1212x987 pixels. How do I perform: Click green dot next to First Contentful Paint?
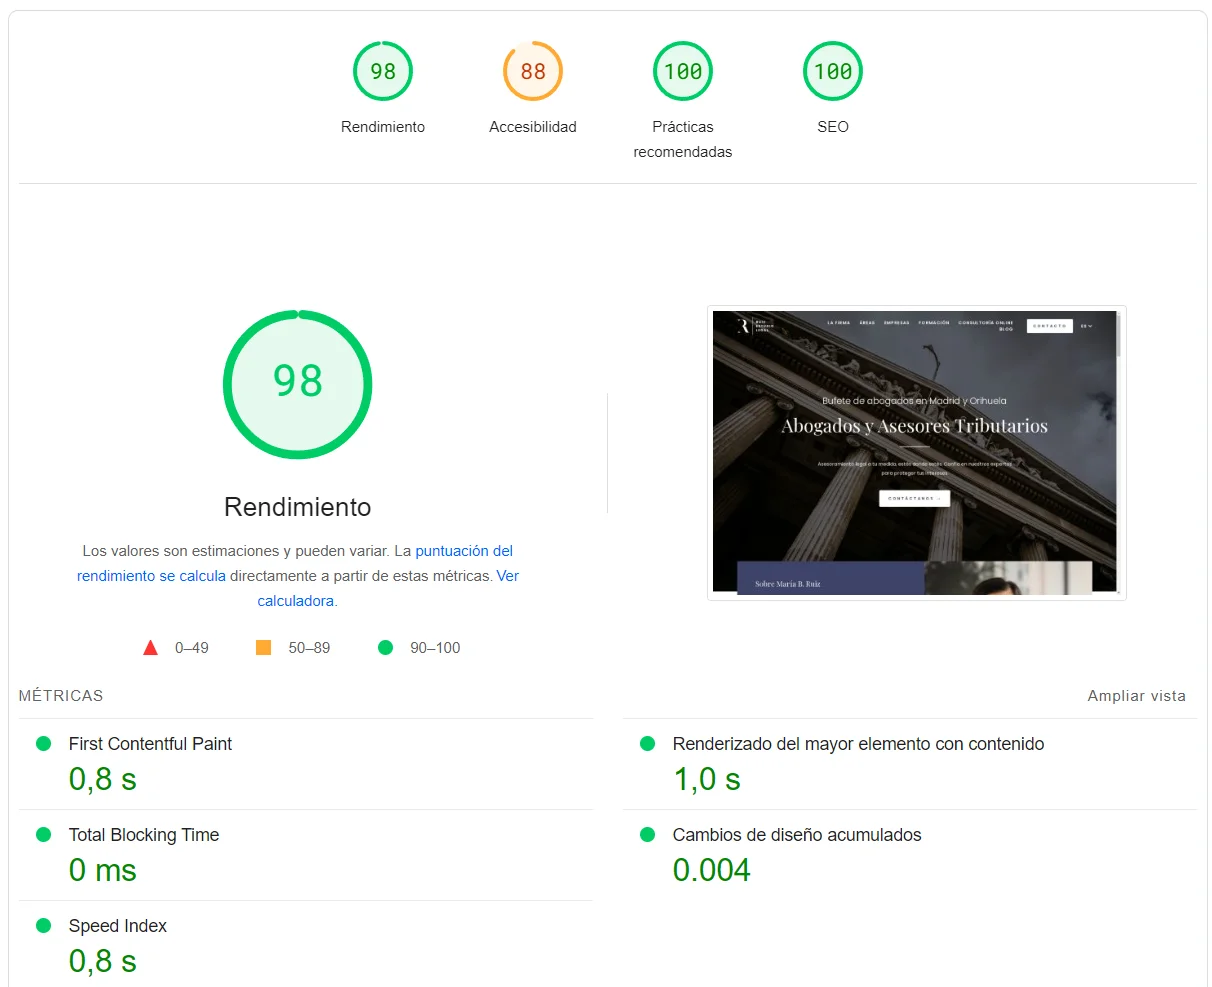(x=44, y=744)
